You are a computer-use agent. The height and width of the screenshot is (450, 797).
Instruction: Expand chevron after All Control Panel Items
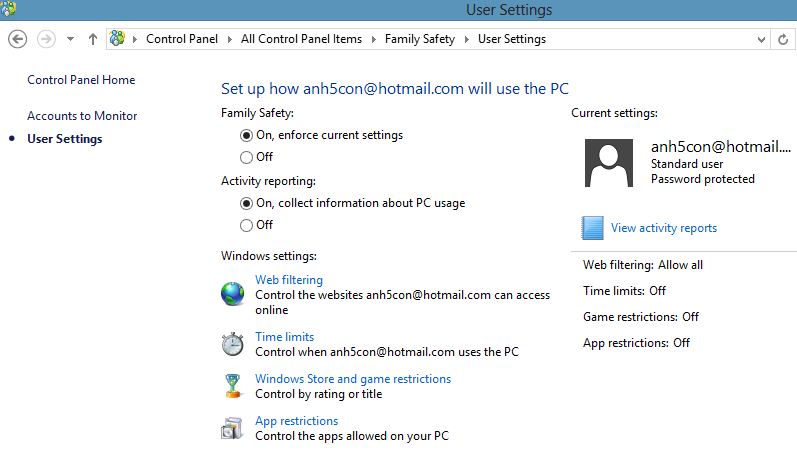coord(374,39)
